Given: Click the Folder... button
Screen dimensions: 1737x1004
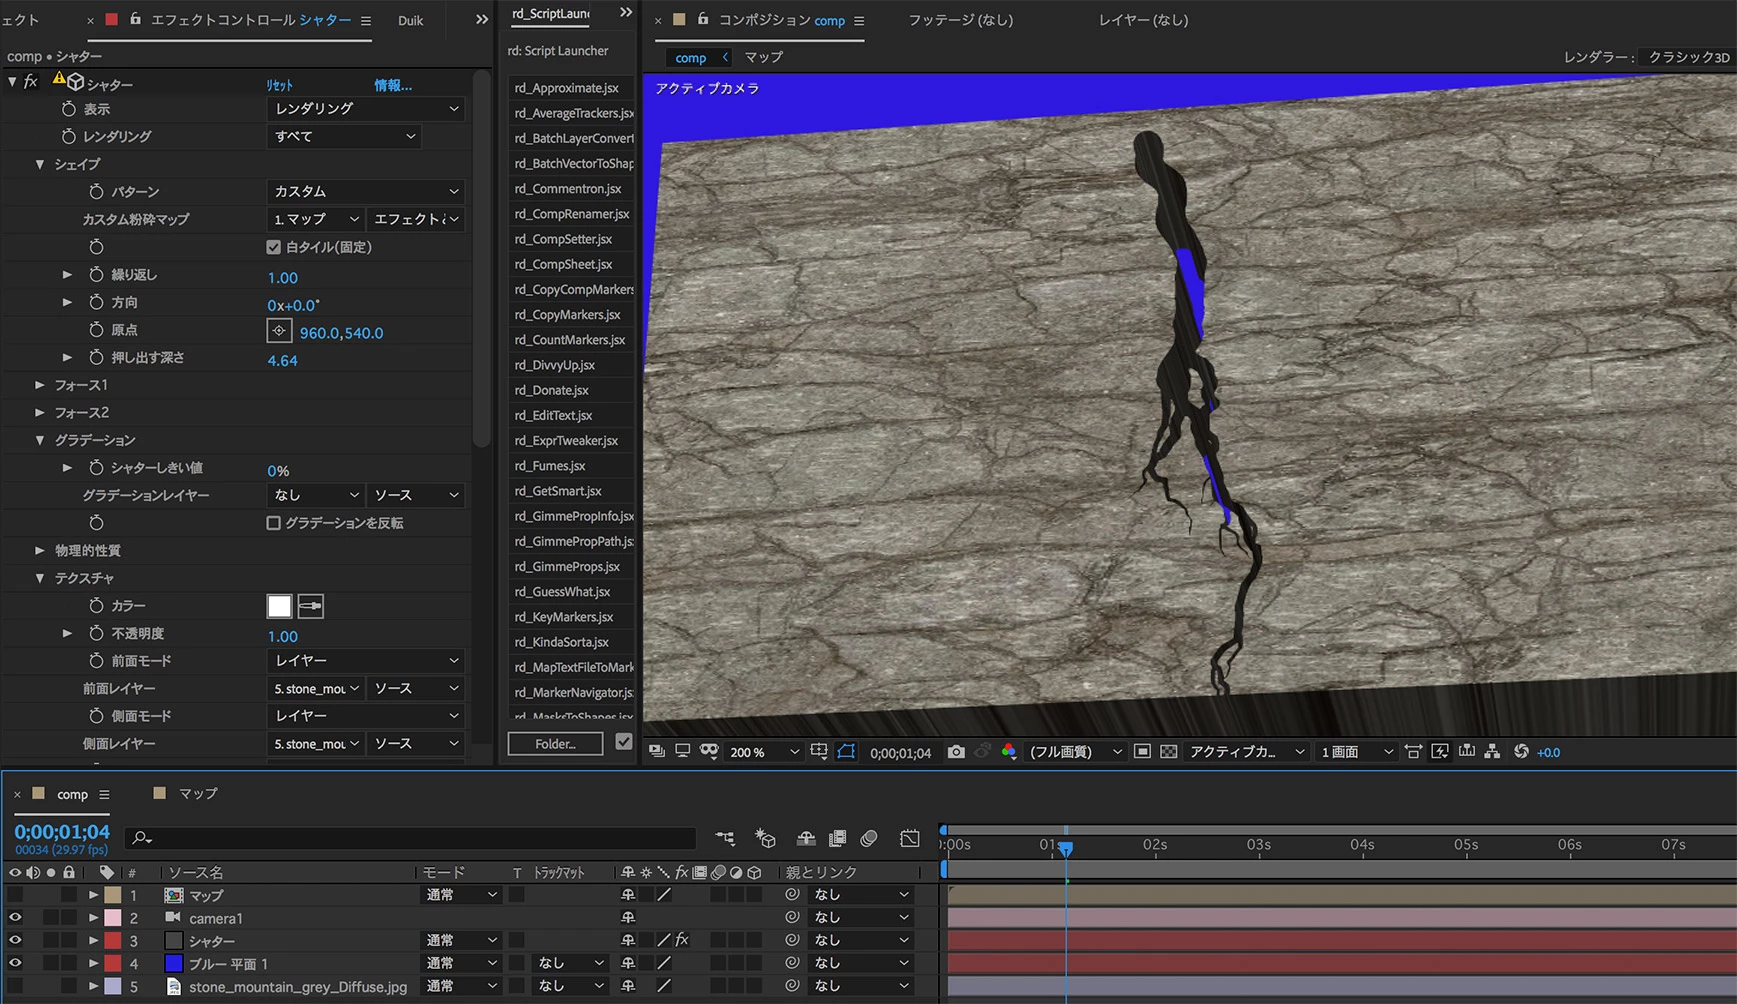Looking at the screenshot, I should [x=555, y=743].
